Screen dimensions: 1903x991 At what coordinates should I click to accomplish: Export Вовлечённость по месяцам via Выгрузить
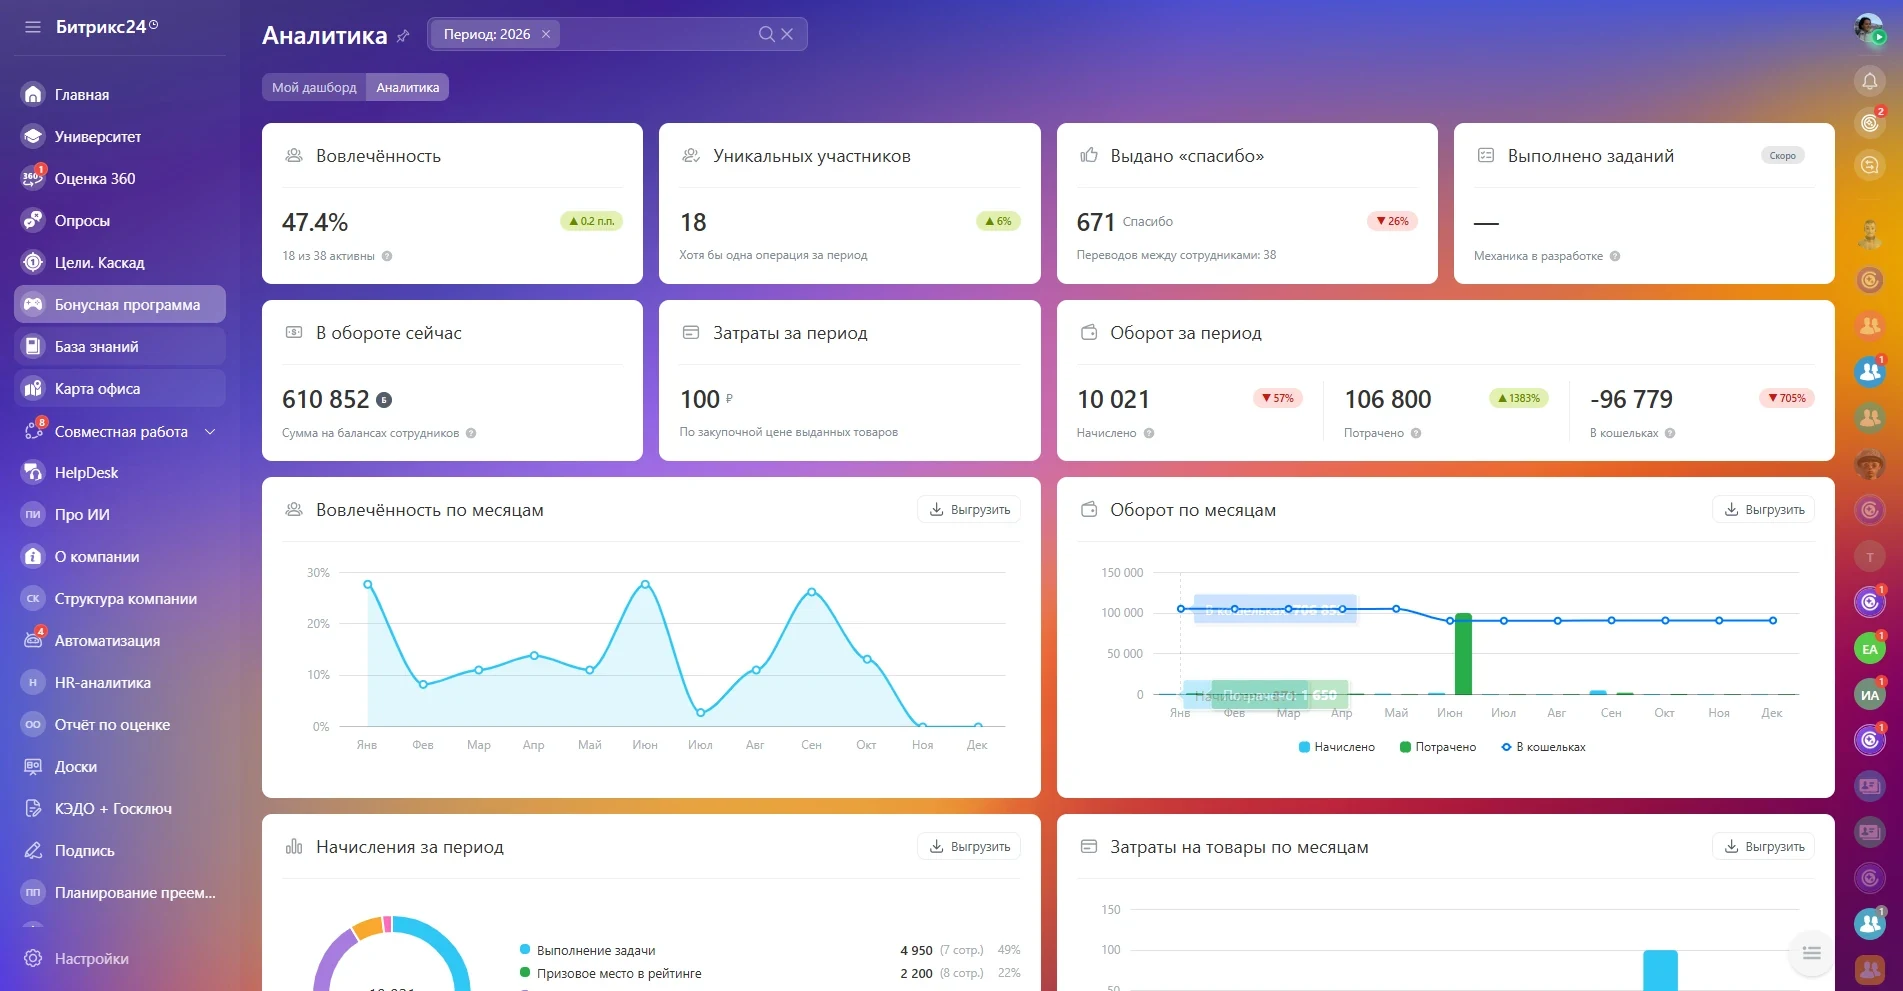coord(969,509)
